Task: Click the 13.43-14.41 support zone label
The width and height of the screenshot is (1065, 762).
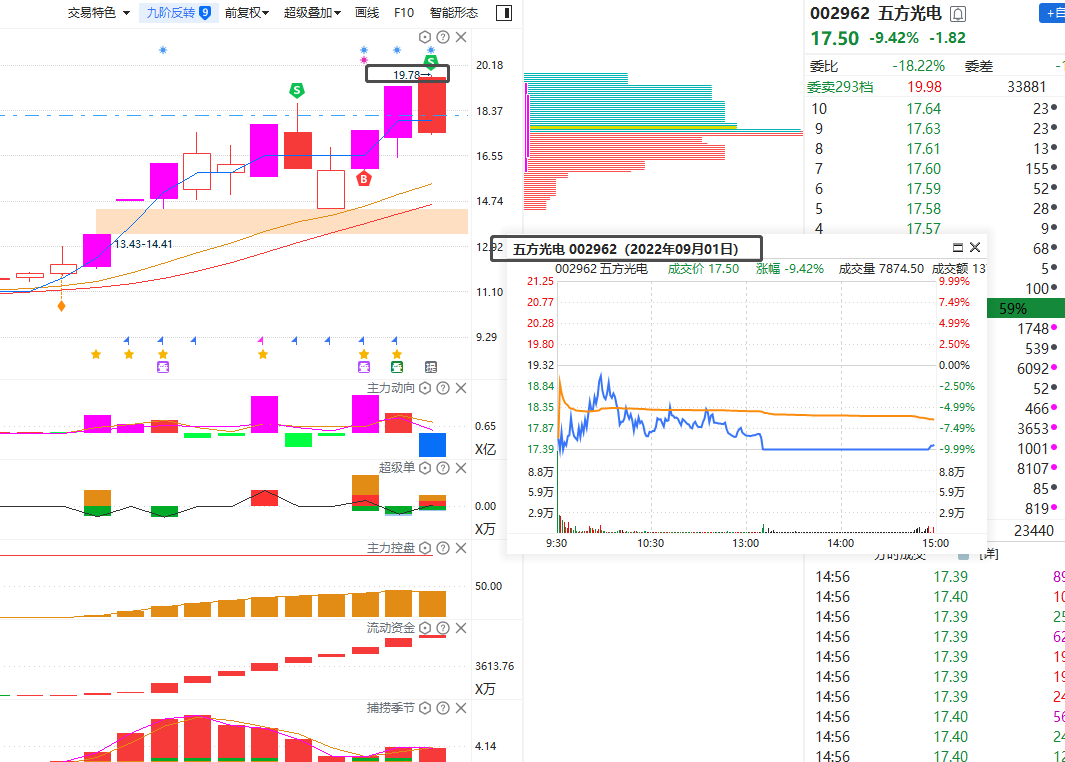Action: click(x=143, y=244)
